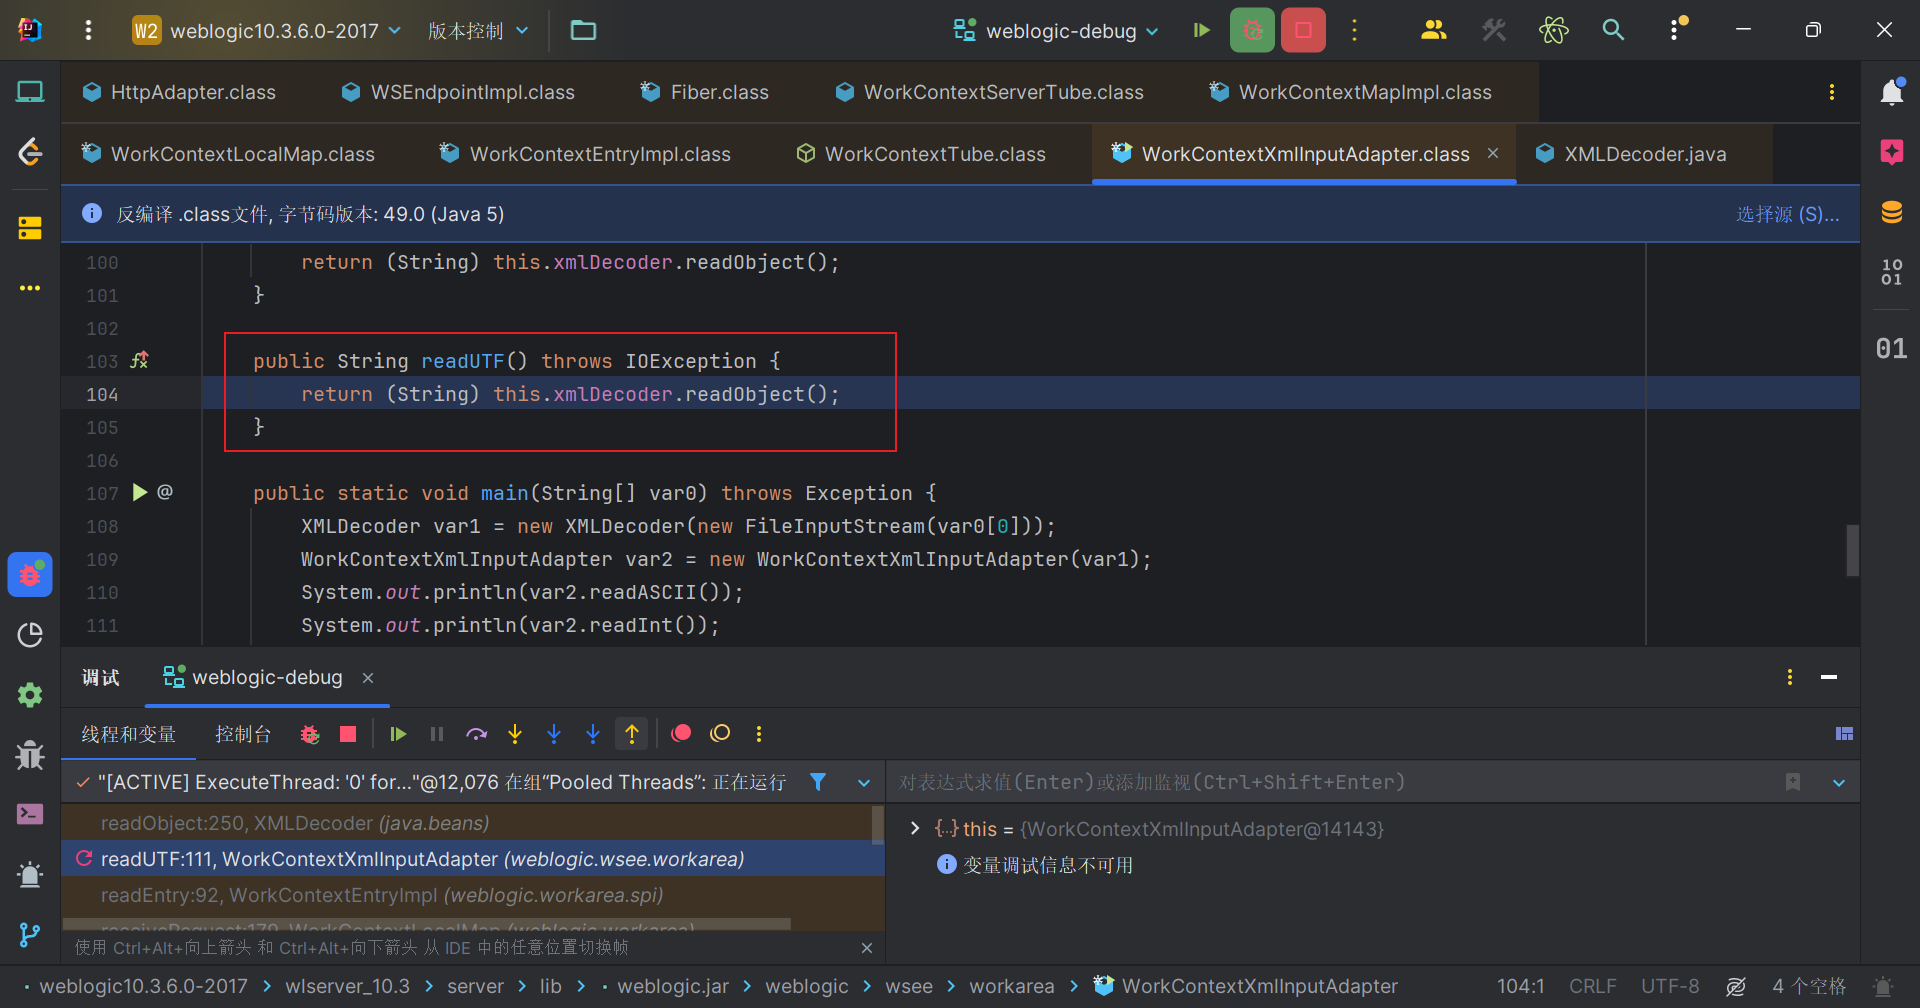Open the build tools hammer icon
Image resolution: width=1920 pixels, height=1008 pixels.
tap(1494, 30)
